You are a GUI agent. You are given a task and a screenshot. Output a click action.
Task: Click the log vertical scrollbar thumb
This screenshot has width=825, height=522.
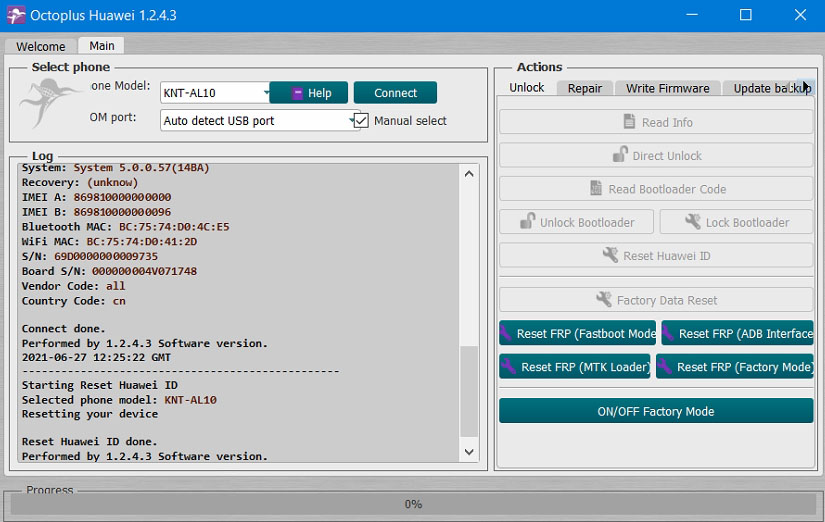pyautogui.click(x=469, y=392)
